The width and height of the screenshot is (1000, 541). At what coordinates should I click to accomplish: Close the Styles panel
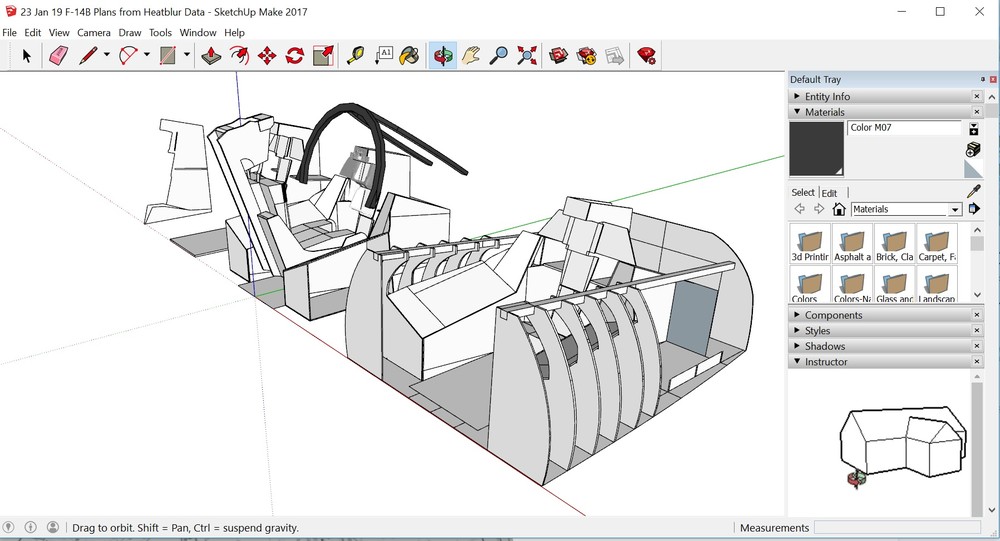click(x=977, y=331)
